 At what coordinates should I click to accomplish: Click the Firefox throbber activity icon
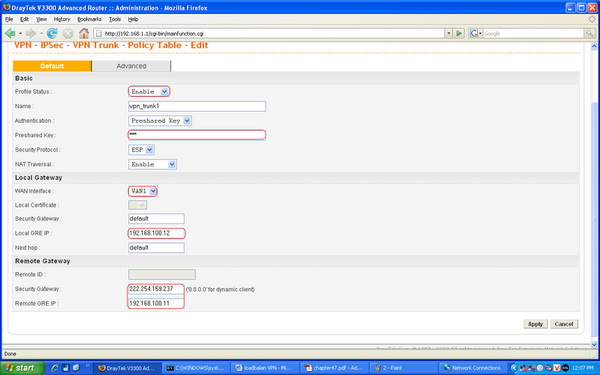[592, 19]
